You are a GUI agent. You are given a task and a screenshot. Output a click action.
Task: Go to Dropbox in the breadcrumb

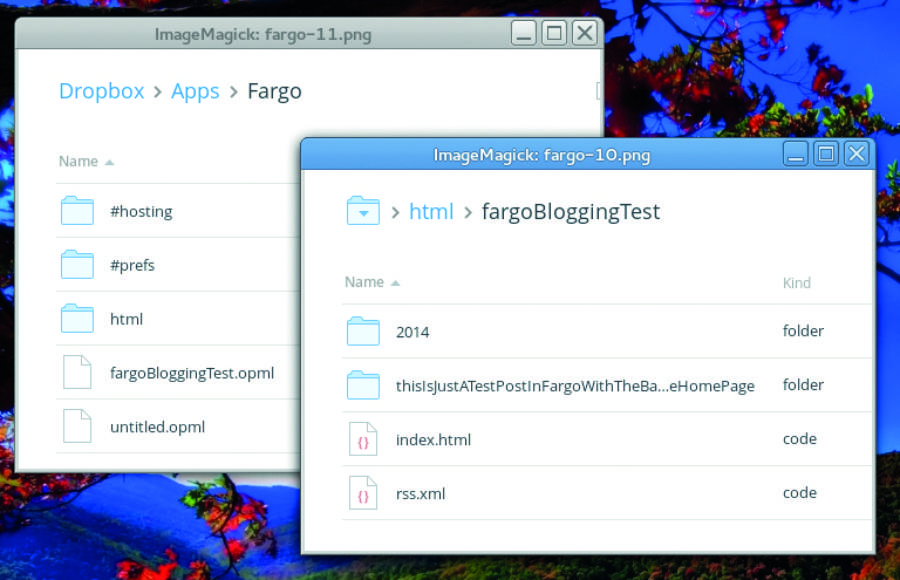102,91
